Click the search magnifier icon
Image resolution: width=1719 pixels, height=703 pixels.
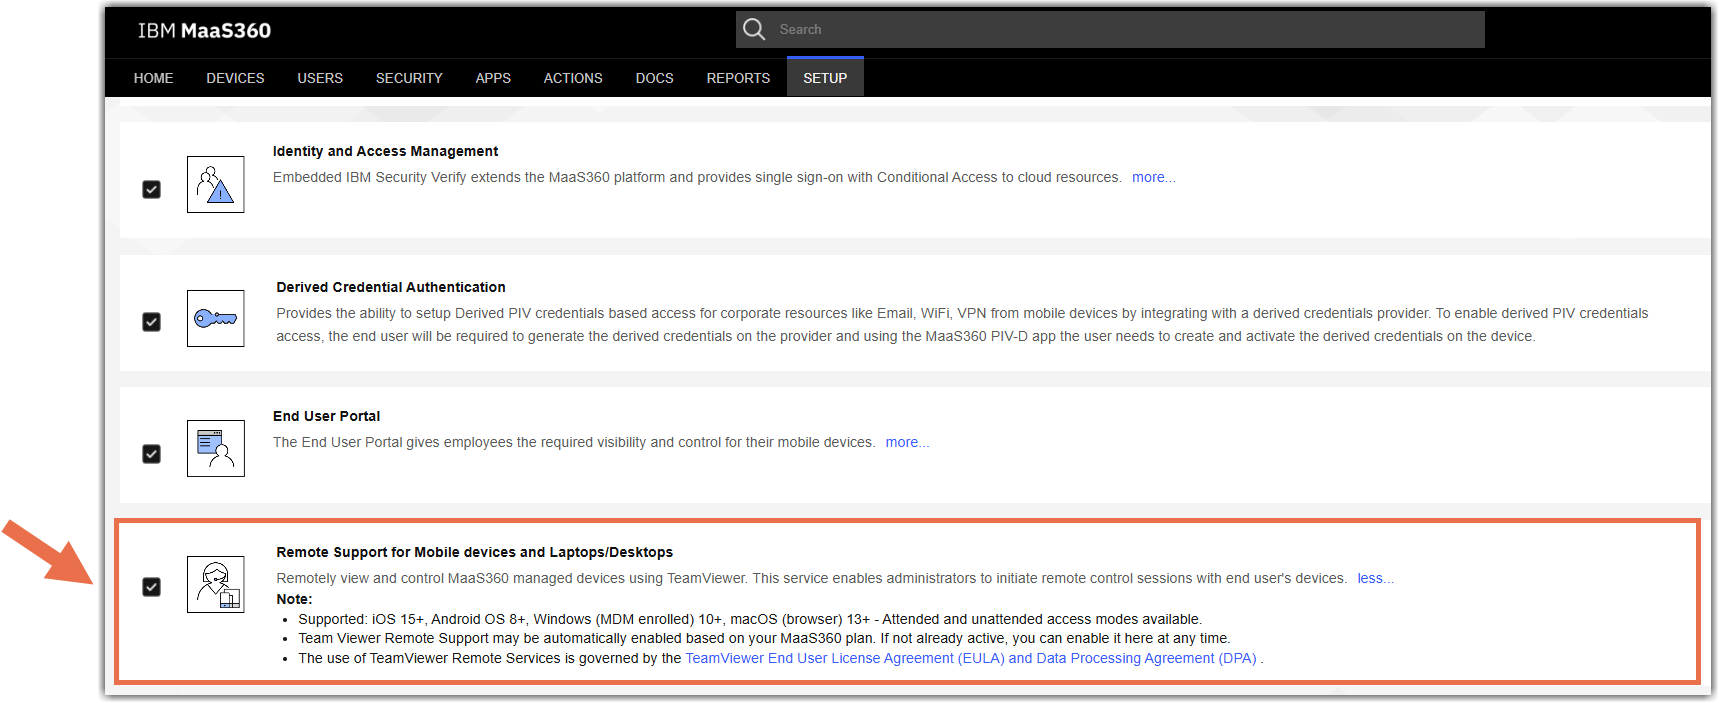[x=754, y=29]
